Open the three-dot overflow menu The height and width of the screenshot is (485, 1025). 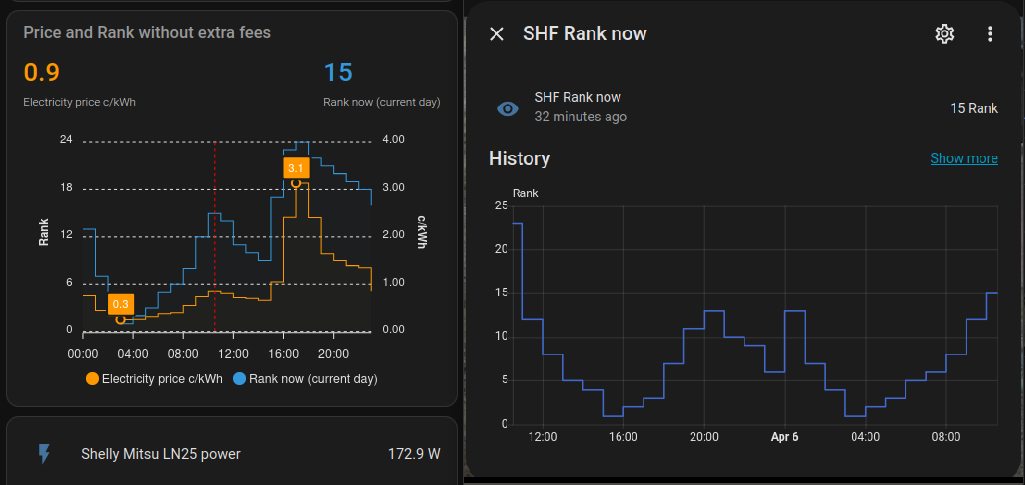point(990,34)
